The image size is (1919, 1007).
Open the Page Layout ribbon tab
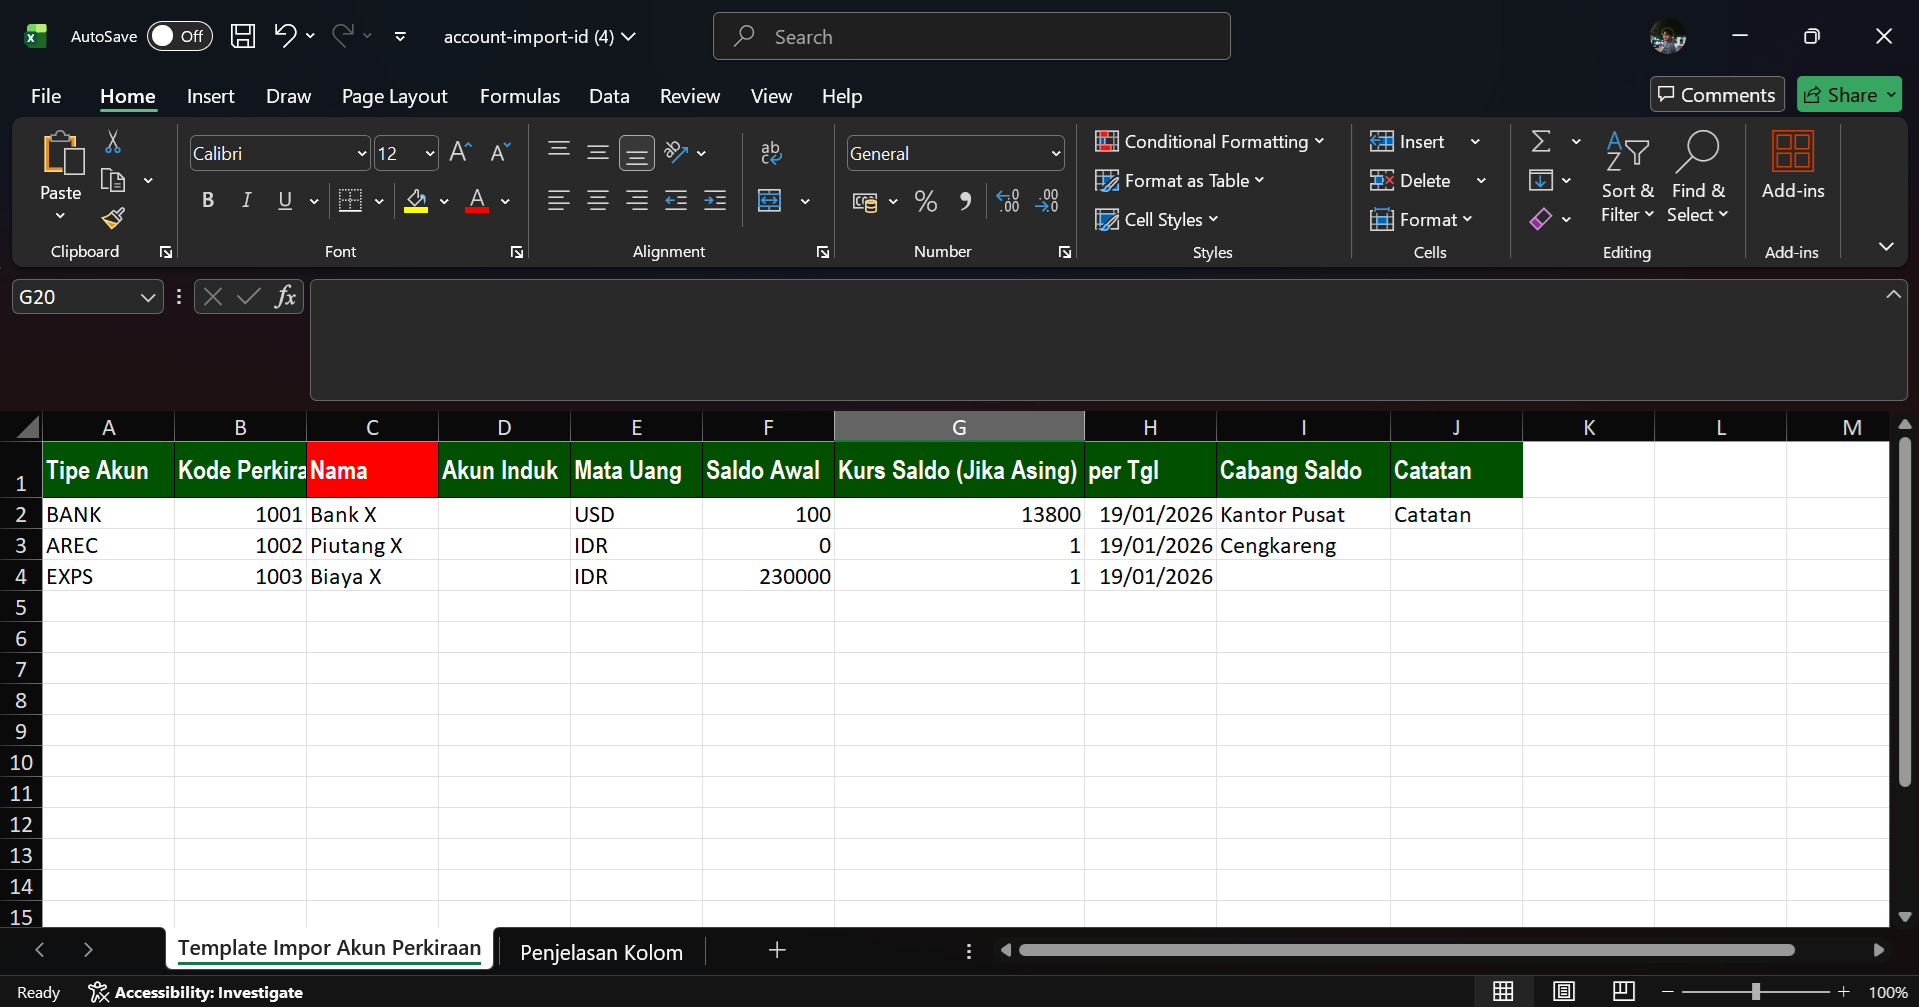click(x=394, y=96)
